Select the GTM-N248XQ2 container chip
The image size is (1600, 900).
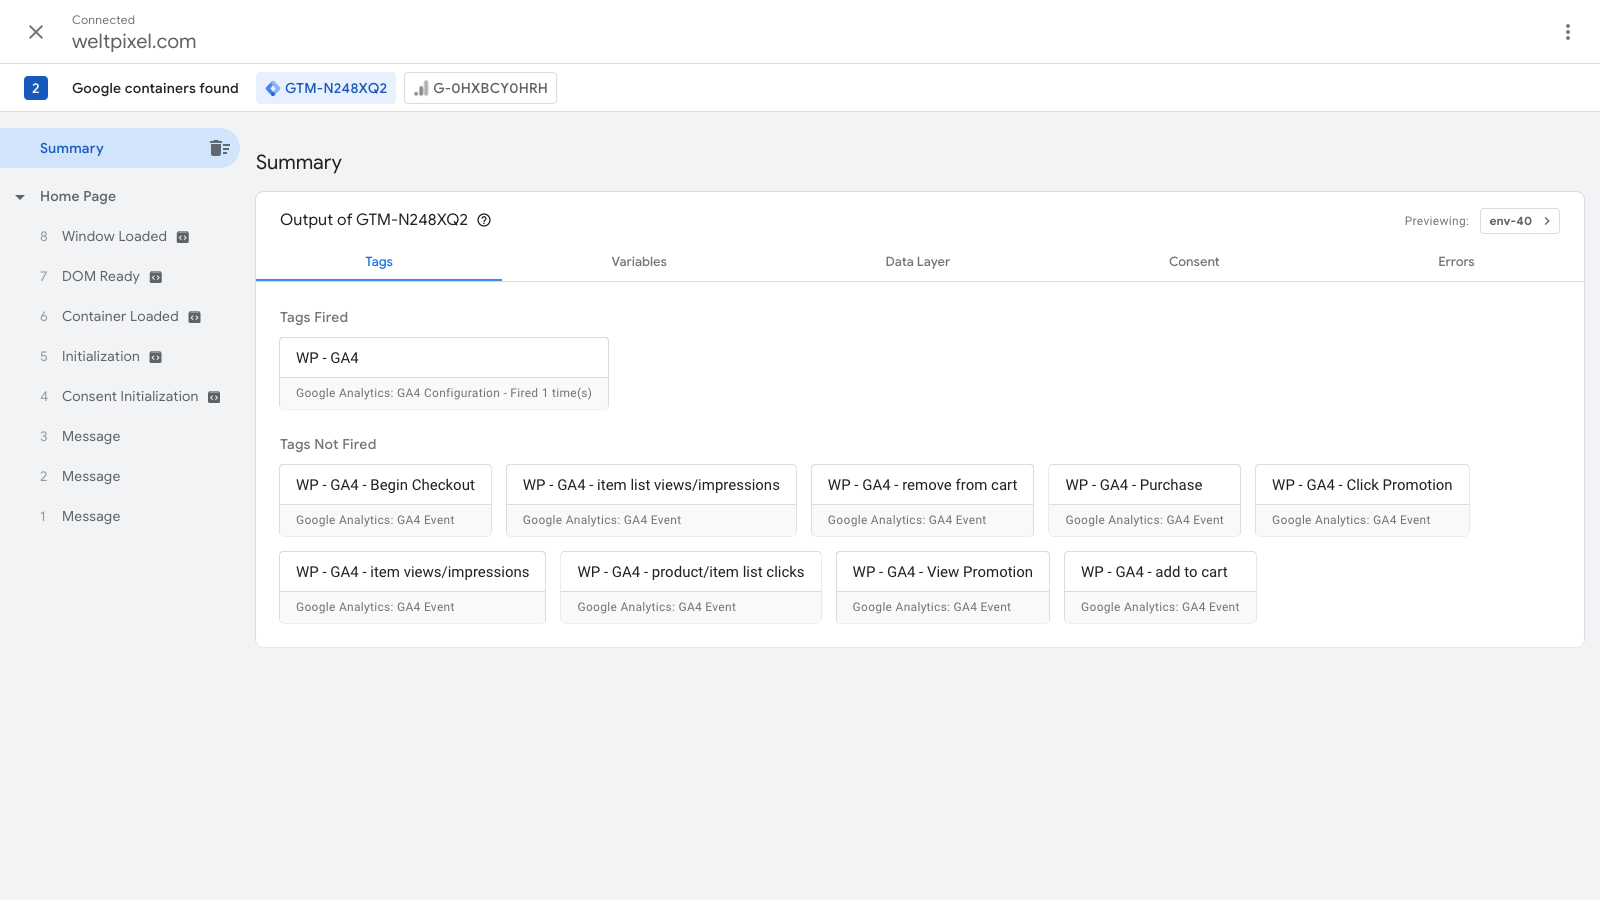(326, 88)
